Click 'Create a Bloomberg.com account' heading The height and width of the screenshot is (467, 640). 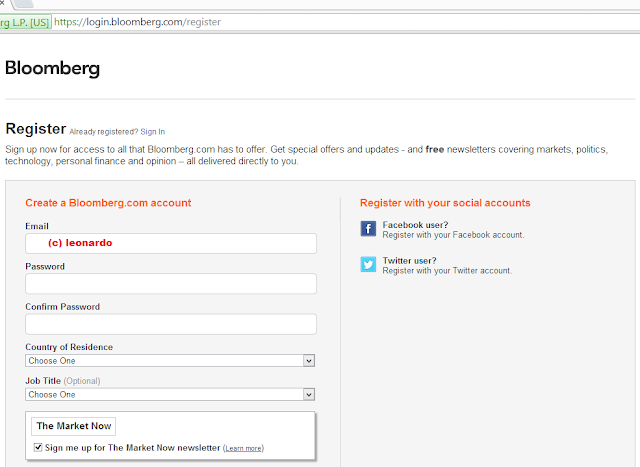(108, 203)
